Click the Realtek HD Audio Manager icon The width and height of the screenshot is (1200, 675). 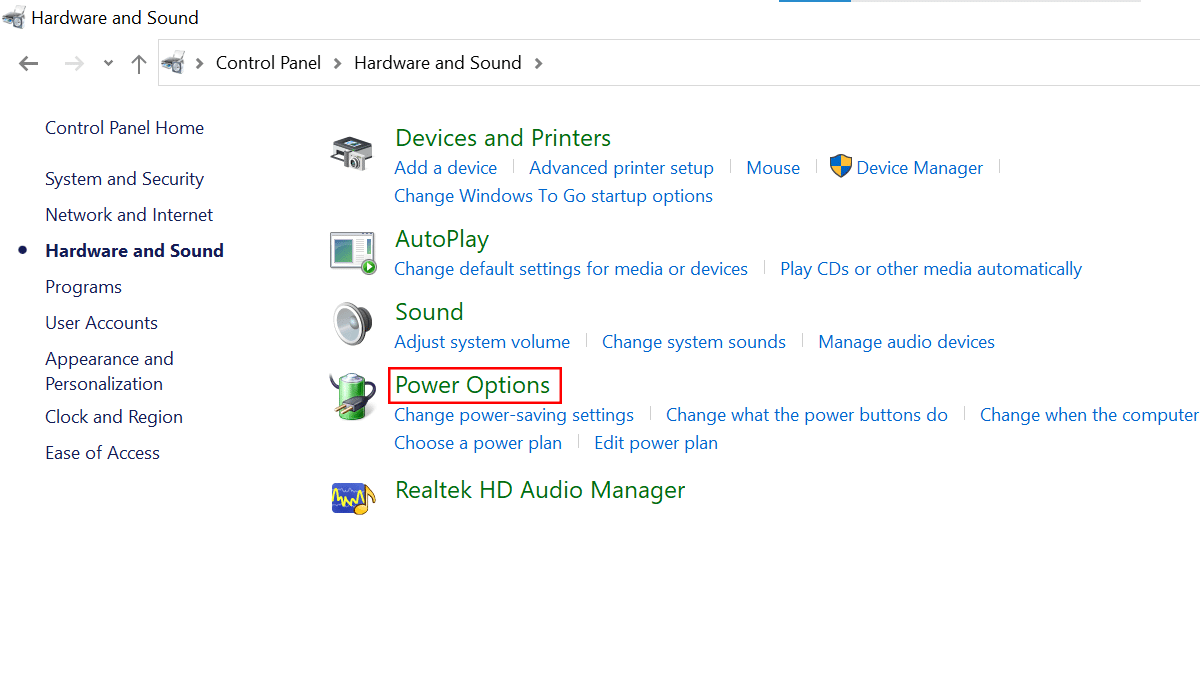click(353, 495)
